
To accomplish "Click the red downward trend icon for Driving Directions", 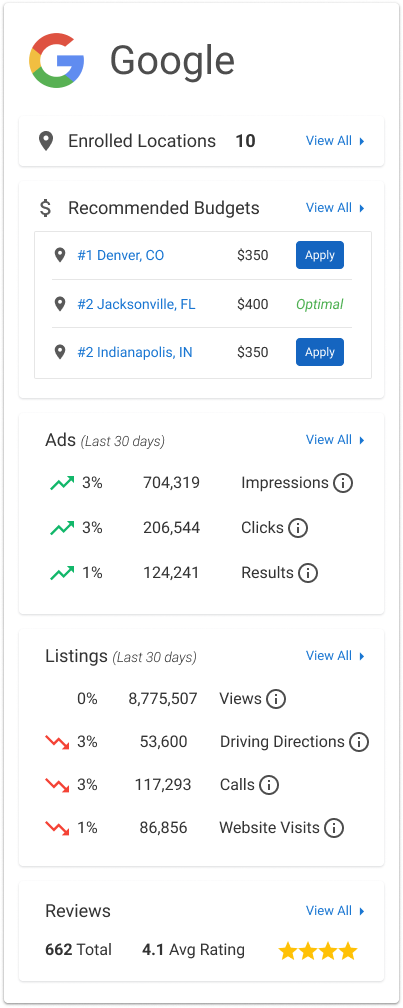I will (57, 742).
